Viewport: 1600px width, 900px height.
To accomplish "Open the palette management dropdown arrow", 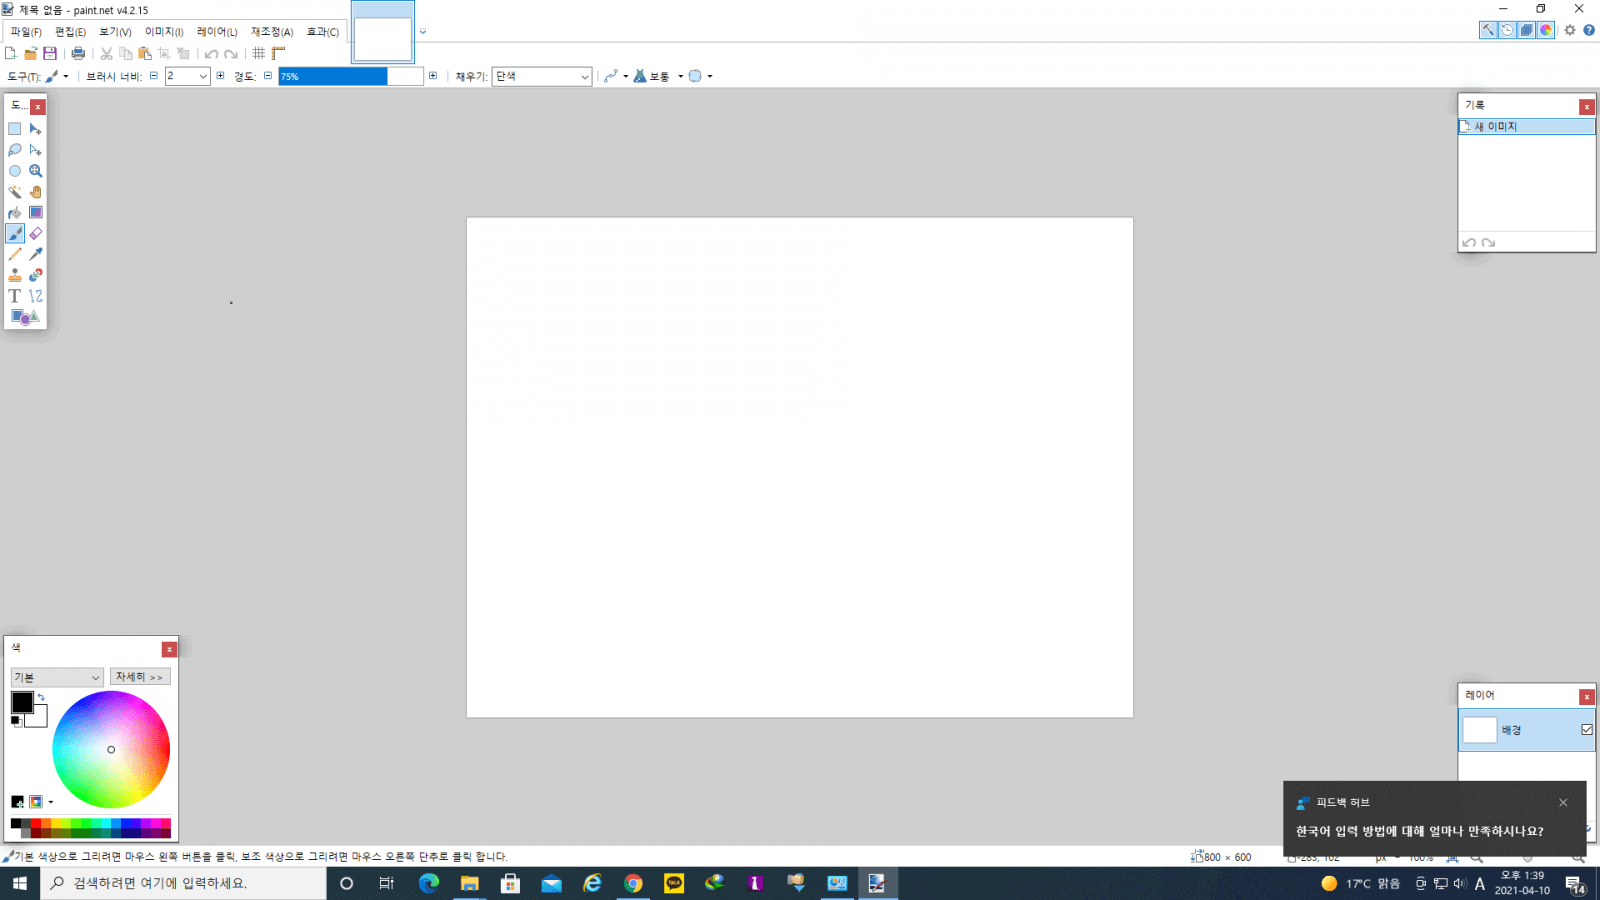I will click(x=51, y=802).
